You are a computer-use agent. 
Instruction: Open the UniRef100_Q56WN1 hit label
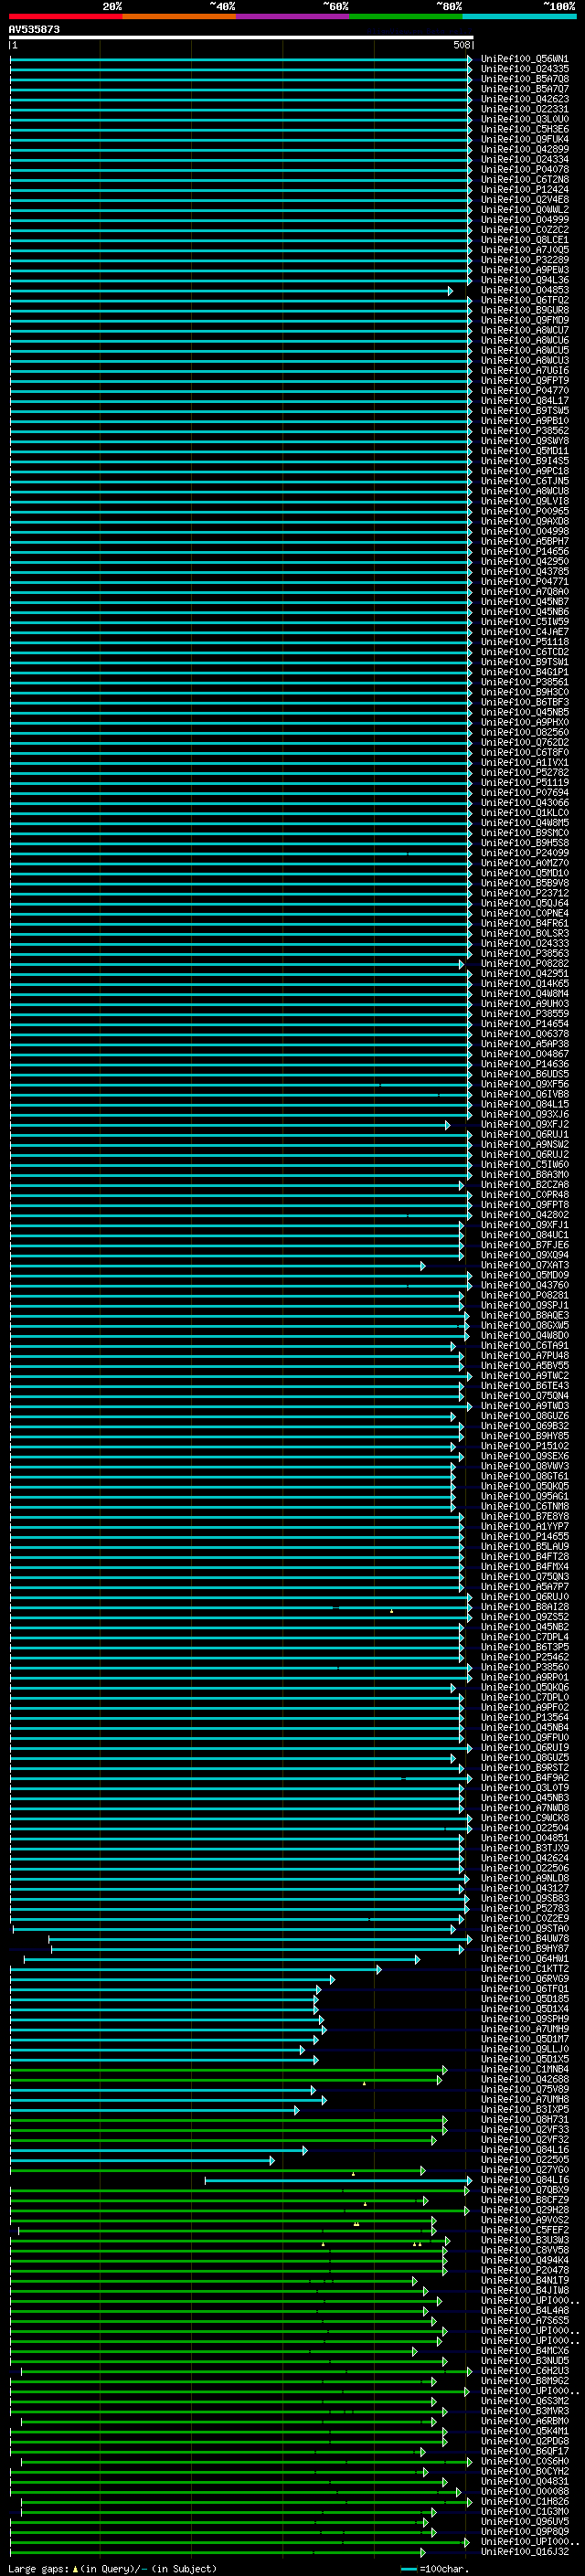tap(525, 59)
